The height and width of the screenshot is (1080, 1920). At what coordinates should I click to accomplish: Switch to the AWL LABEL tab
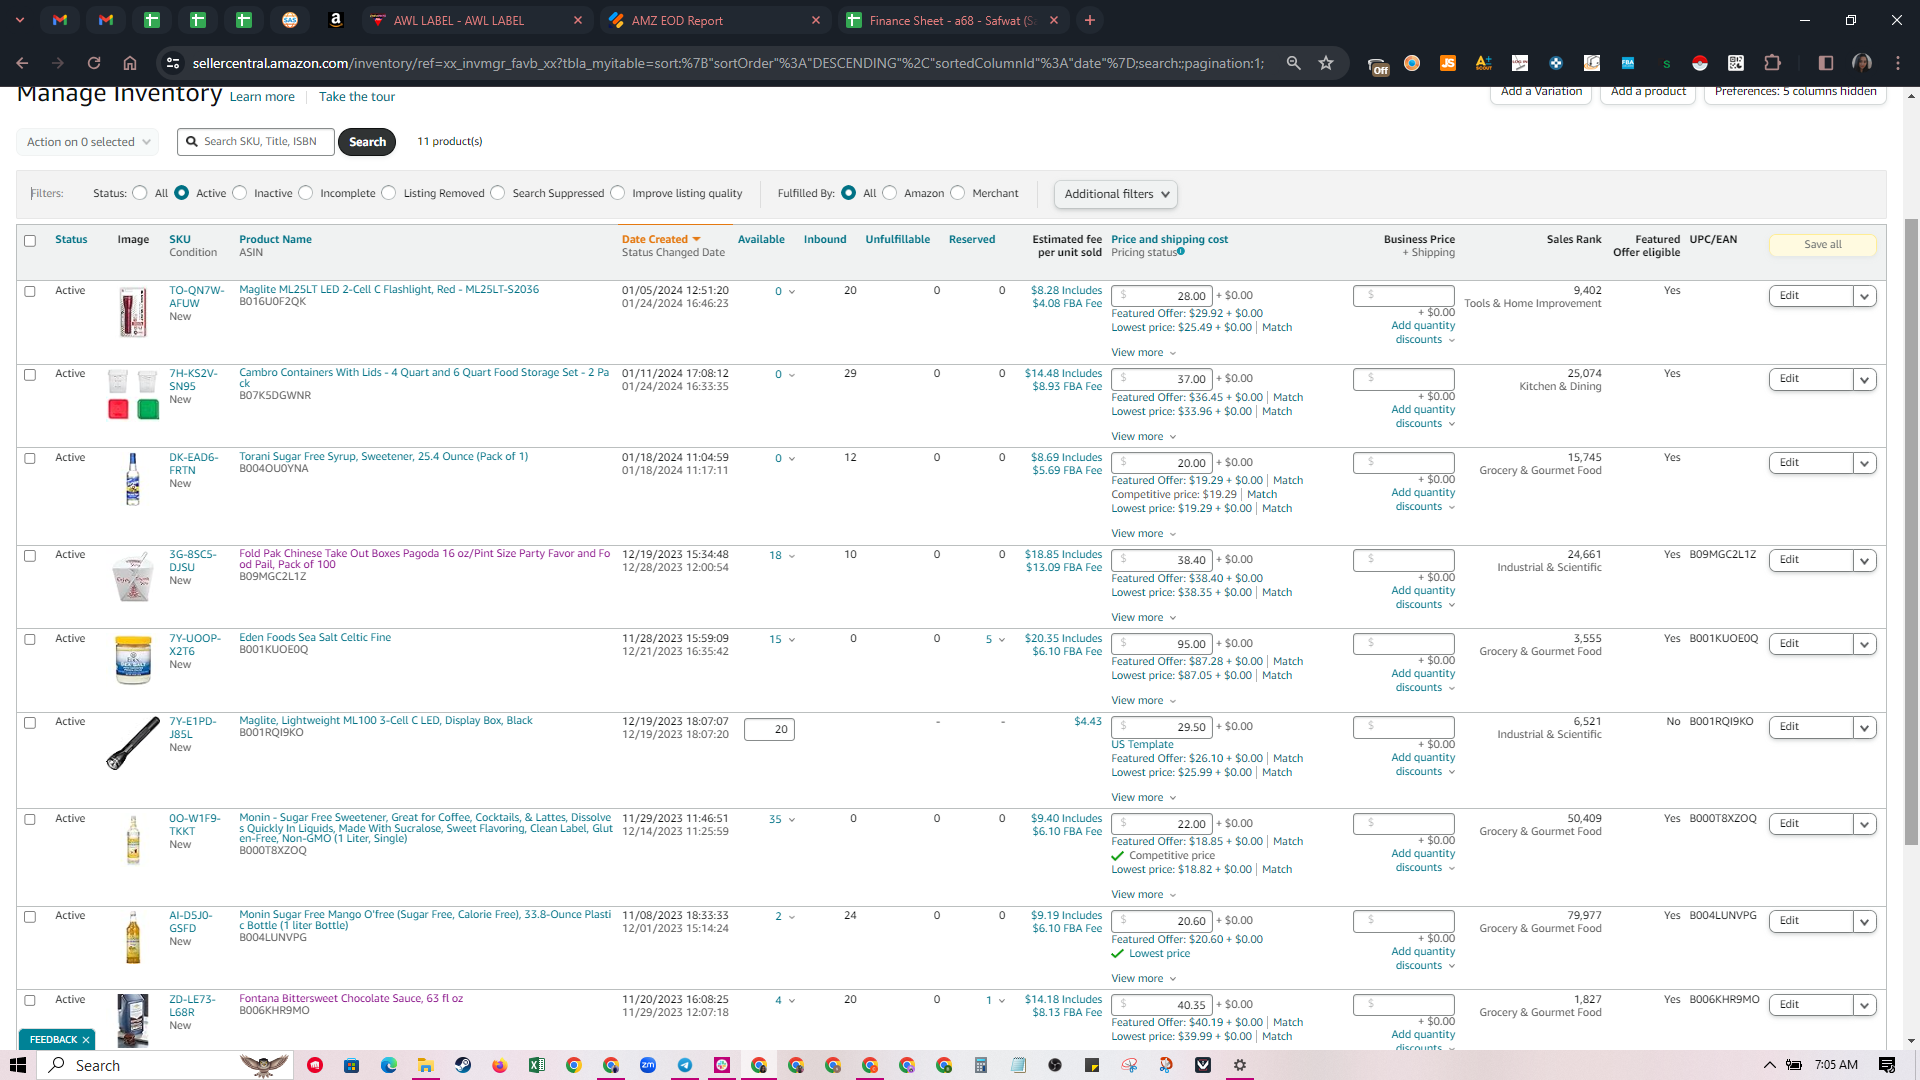click(477, 20)
